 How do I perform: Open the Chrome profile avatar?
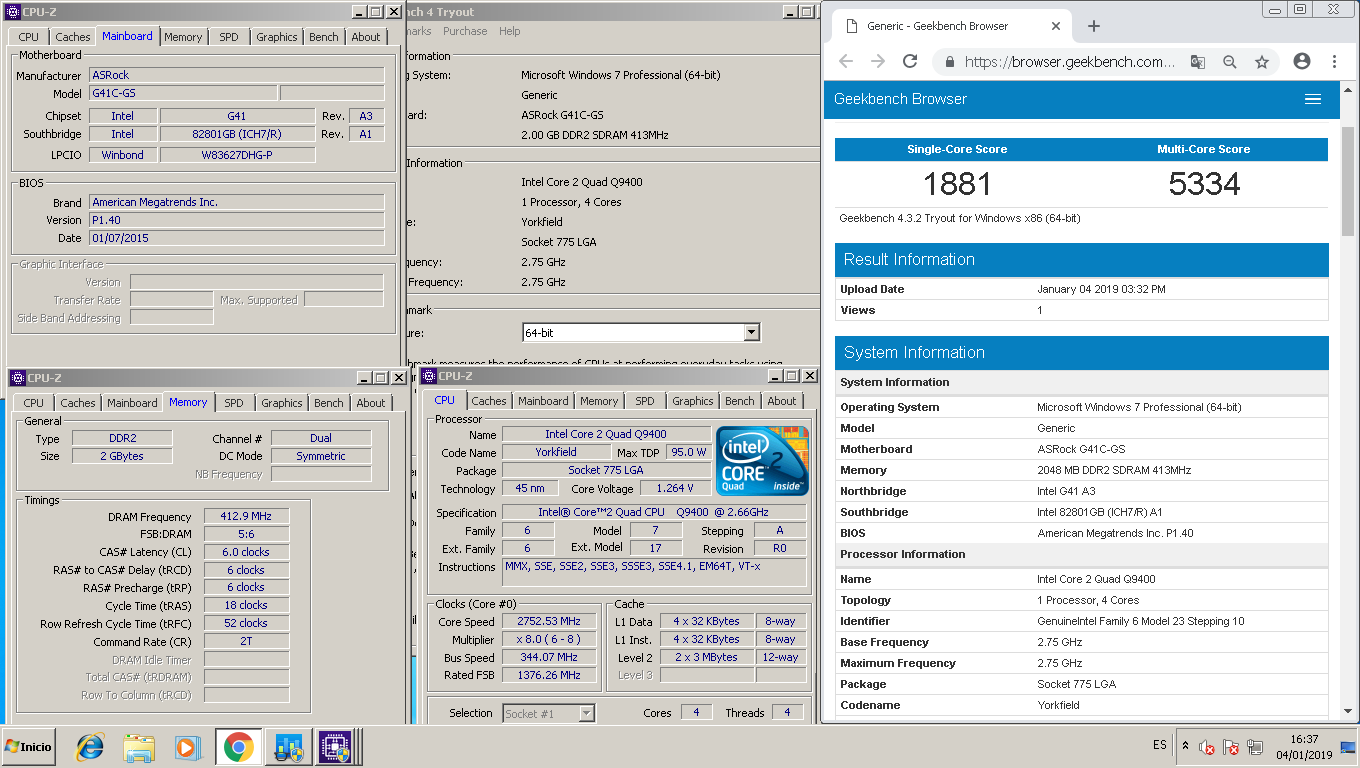[x=1302, y=61]
